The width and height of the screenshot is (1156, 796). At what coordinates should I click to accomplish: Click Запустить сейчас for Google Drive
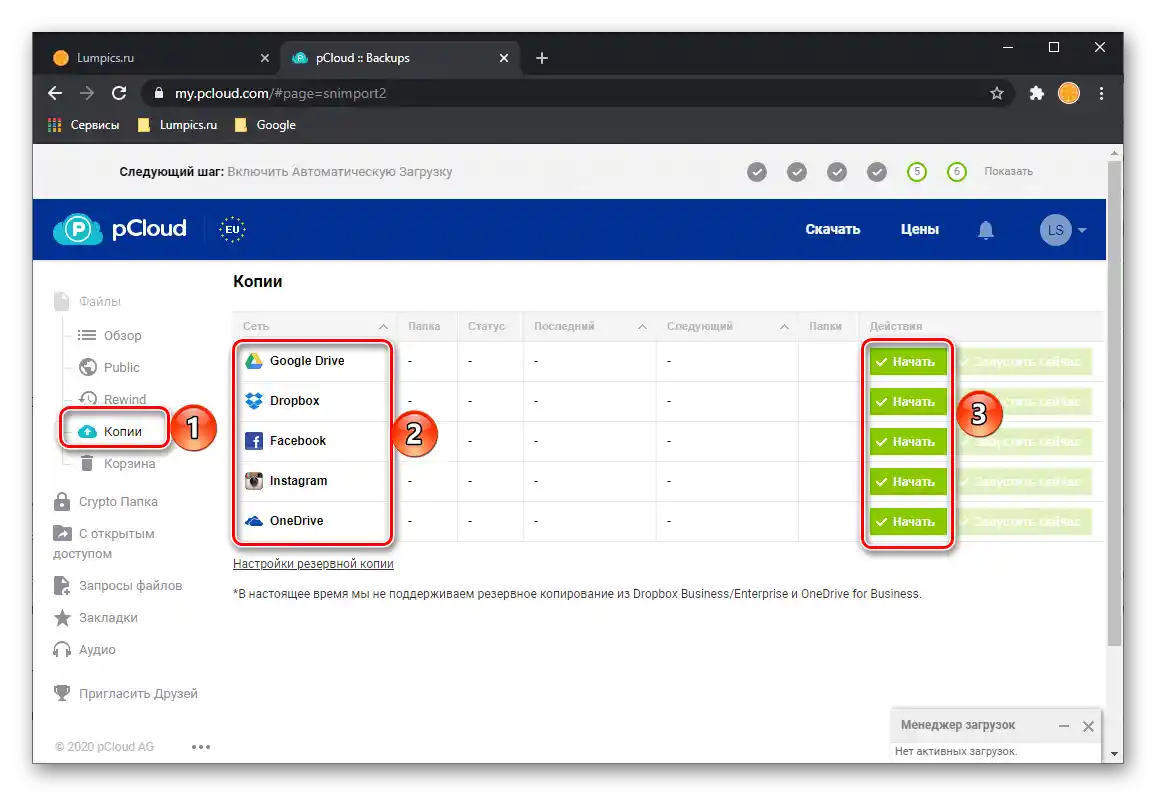tap(1023, 361)
